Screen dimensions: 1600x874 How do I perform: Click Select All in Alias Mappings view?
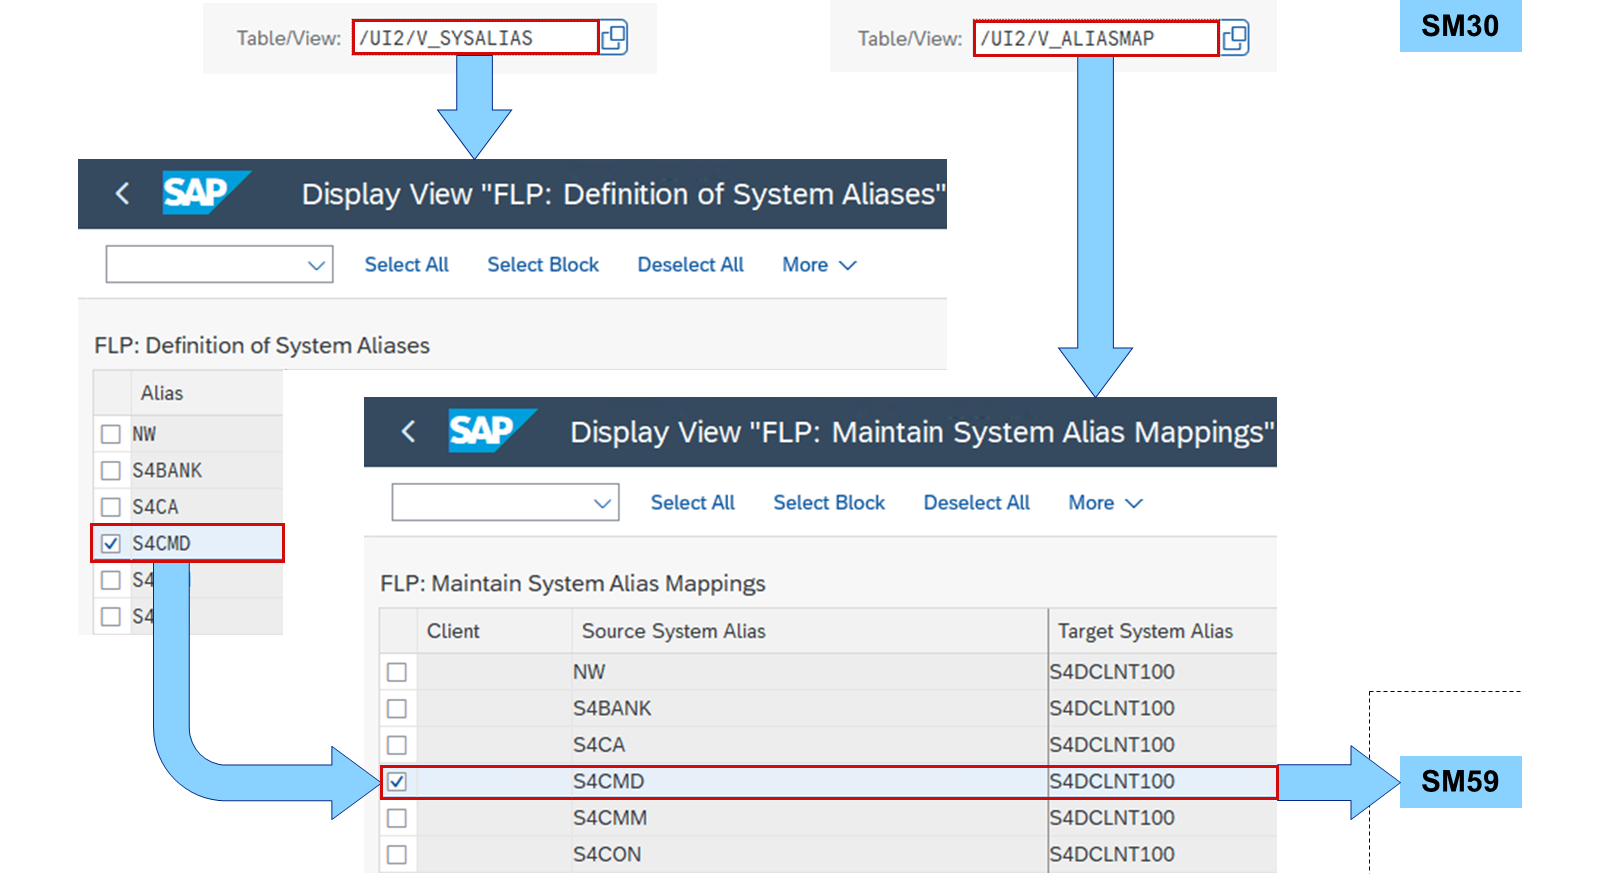[692, 503]
